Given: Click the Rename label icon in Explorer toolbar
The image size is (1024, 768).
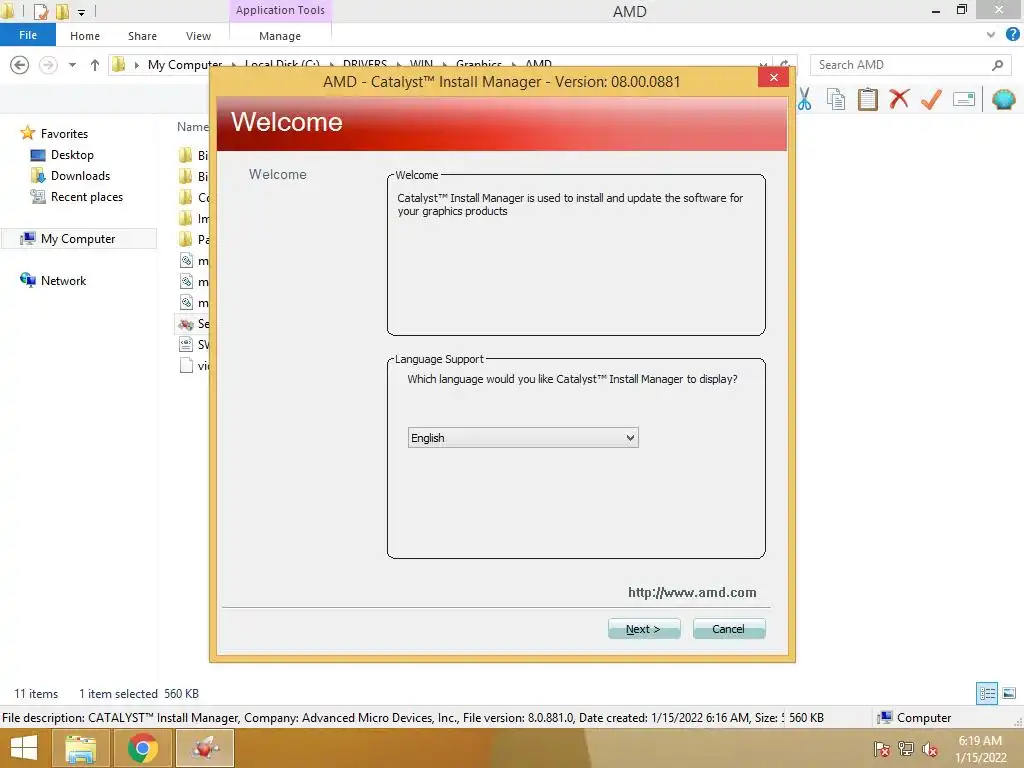Looking at the screenshot, I should coord(964,99).
